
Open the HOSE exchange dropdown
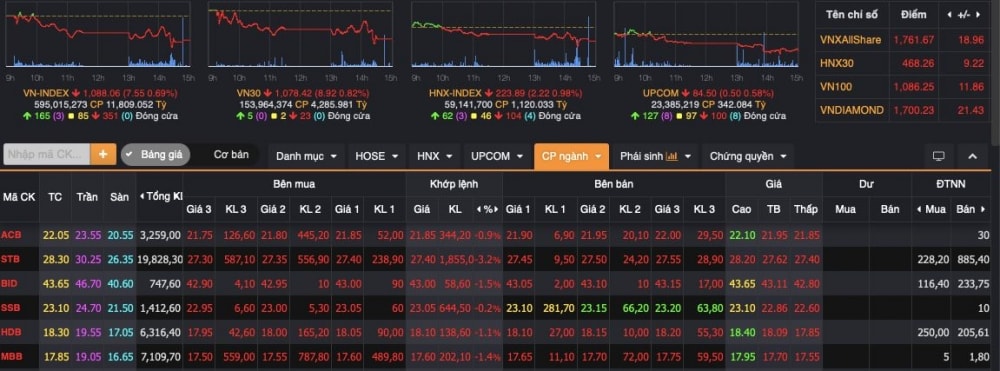pyautogui.click(x=376, y=156)
